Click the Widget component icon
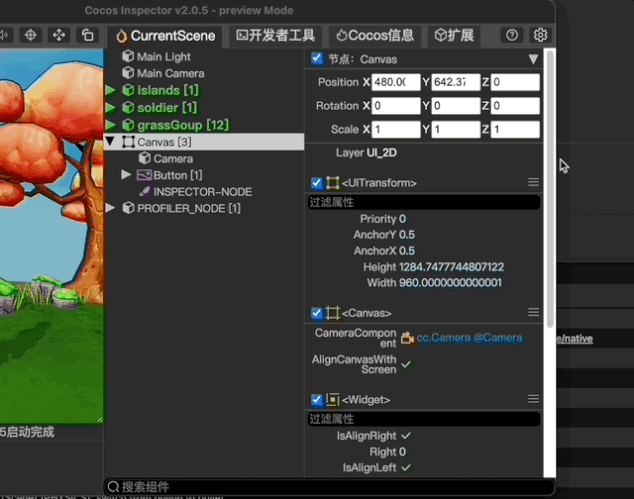The height and width of the screenshot is (499, 634). [x=332, y=400]
